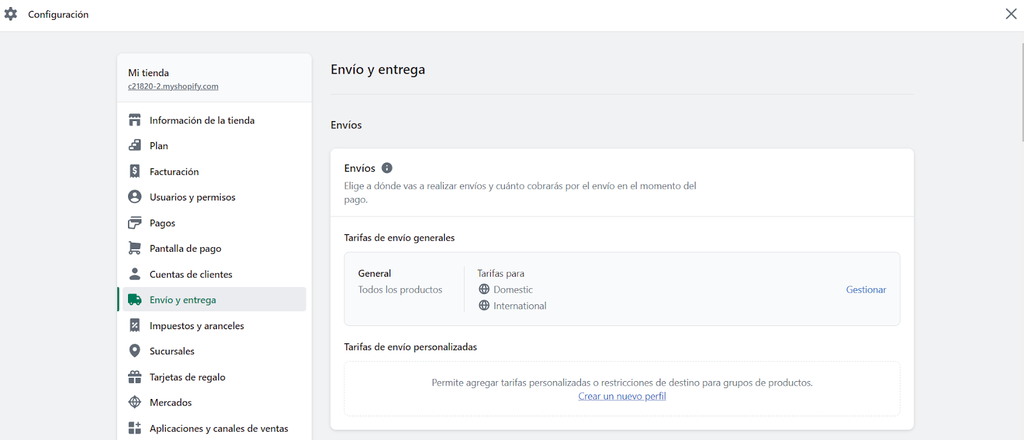The image size is (1024, 440).
Task: Click the Envíos info circle icon
Action: tap(387, 168)
